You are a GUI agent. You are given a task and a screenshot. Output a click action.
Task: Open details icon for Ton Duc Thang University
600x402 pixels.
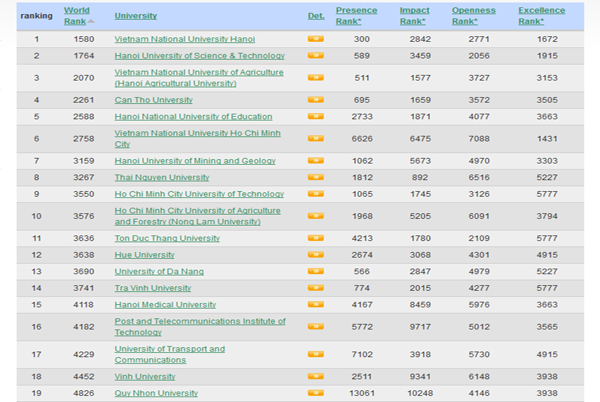coord(315,237)
